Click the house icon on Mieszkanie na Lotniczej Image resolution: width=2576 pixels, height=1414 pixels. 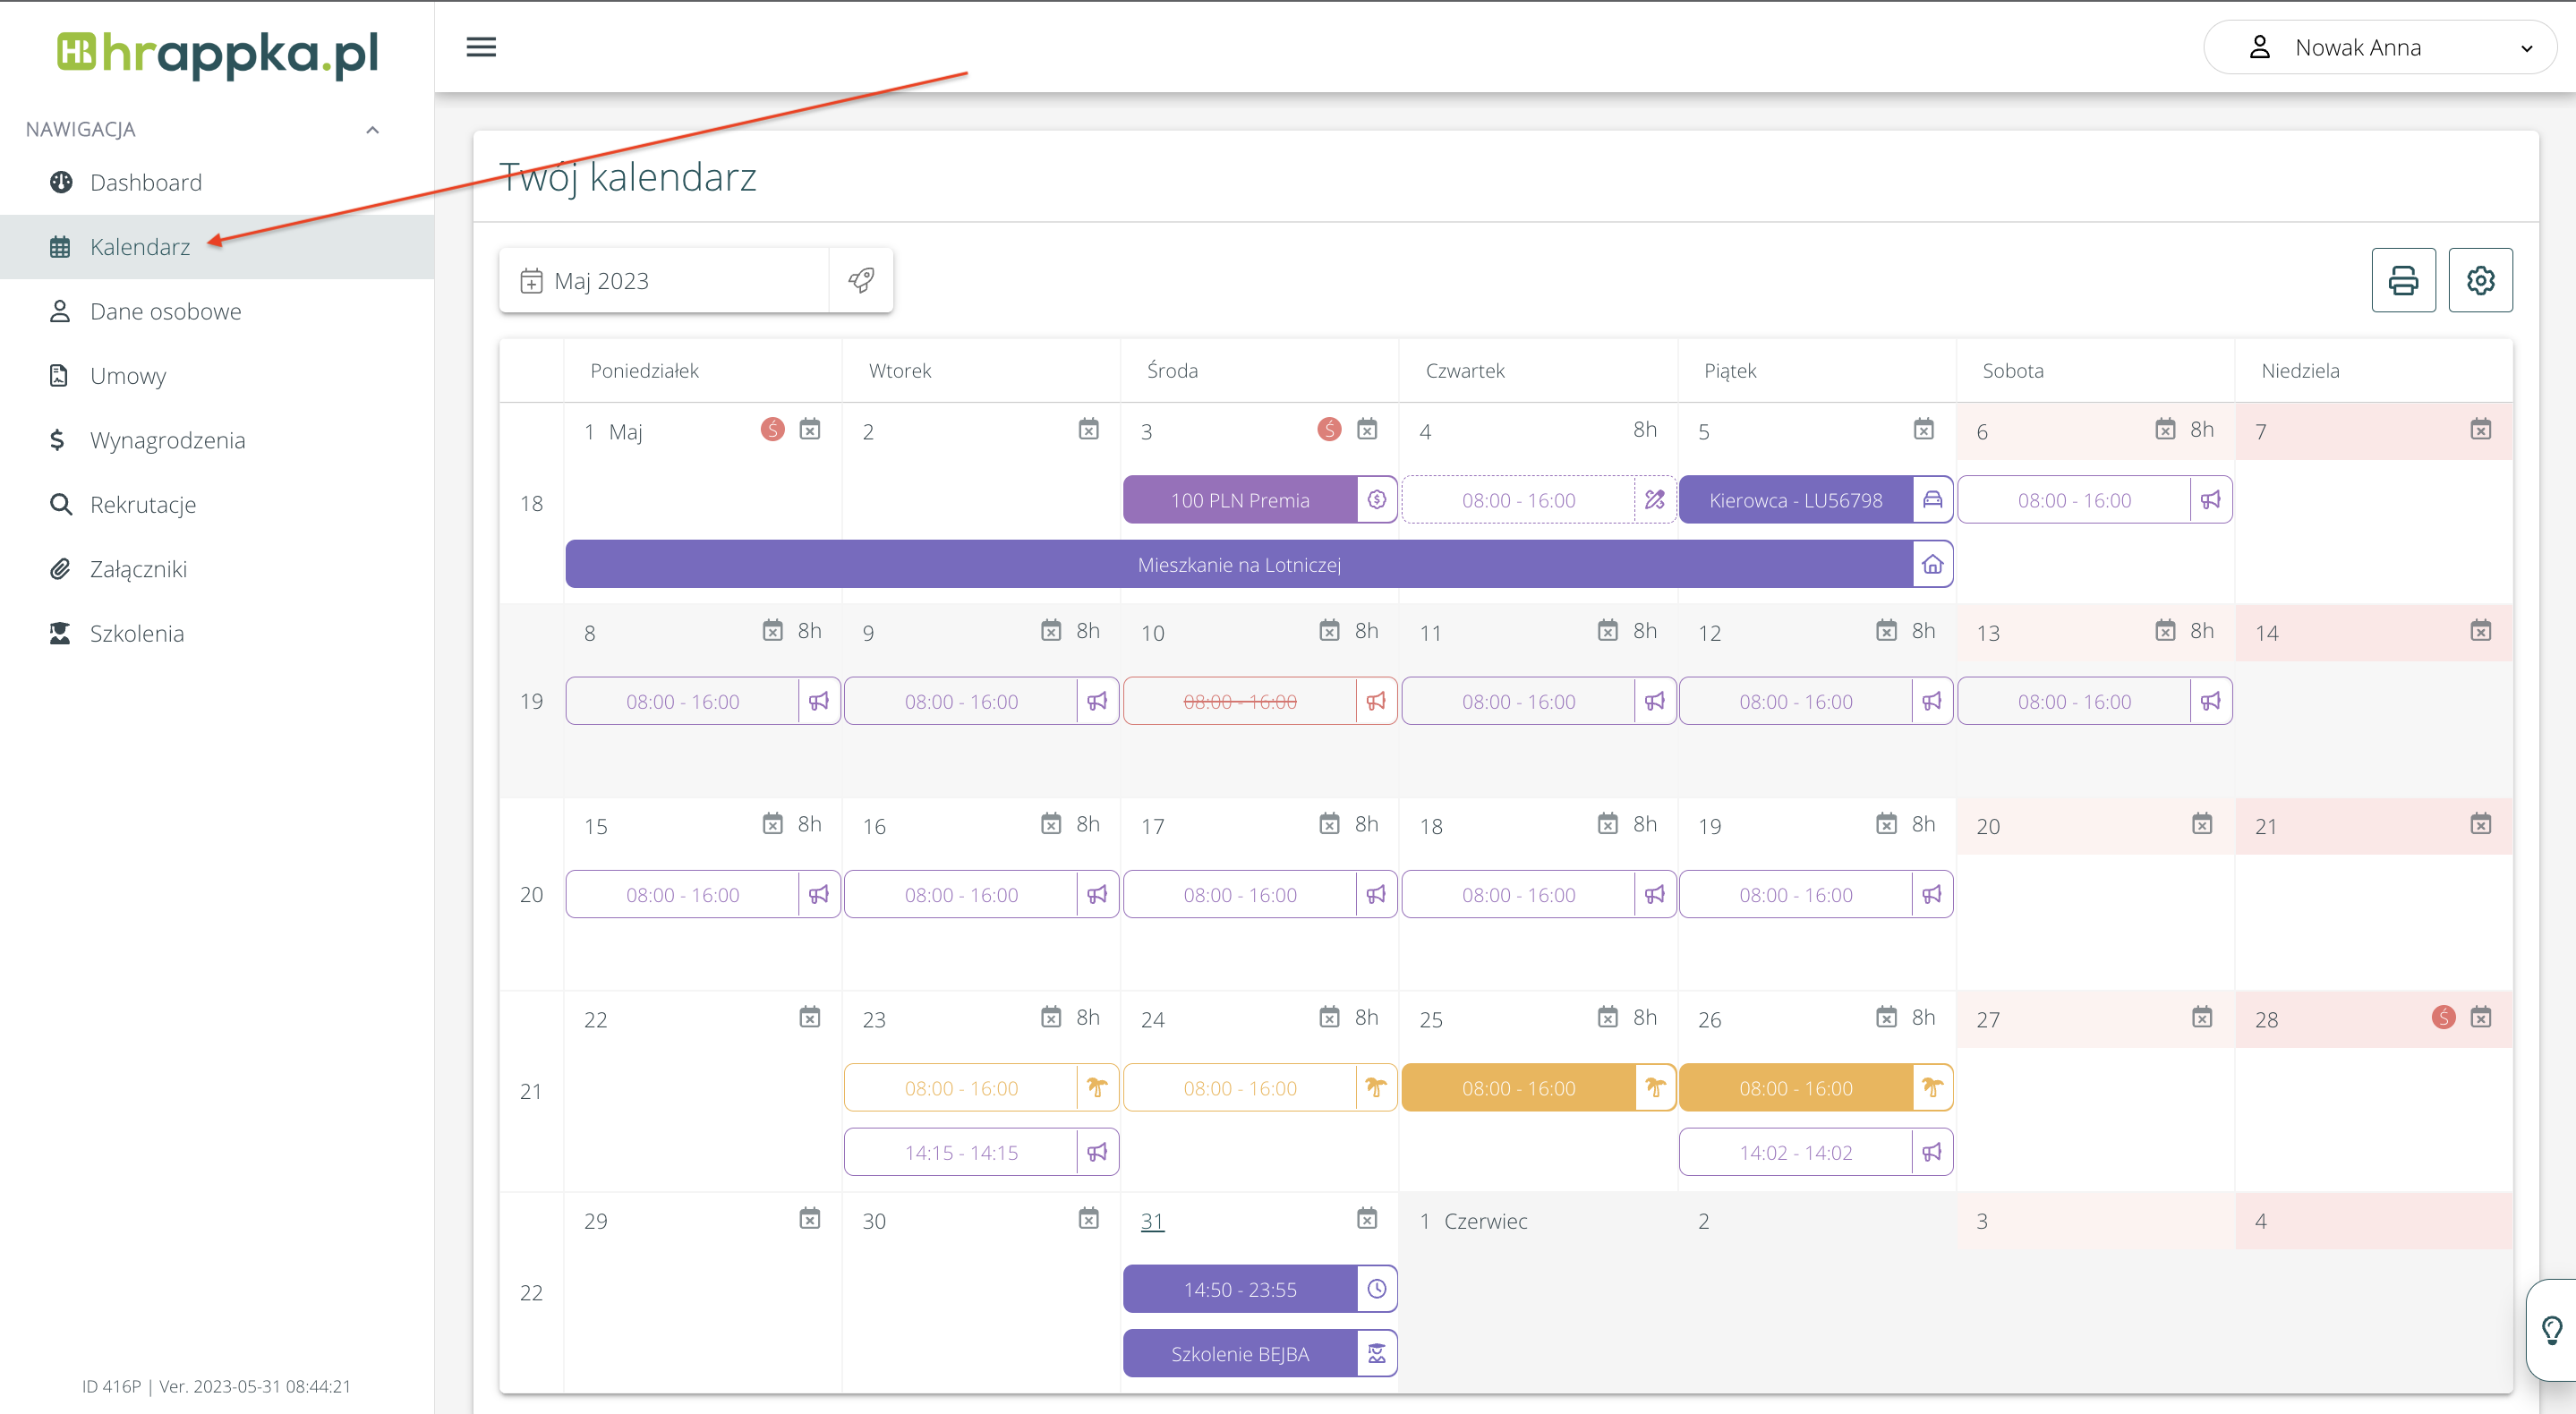[x=1932, y=564]
